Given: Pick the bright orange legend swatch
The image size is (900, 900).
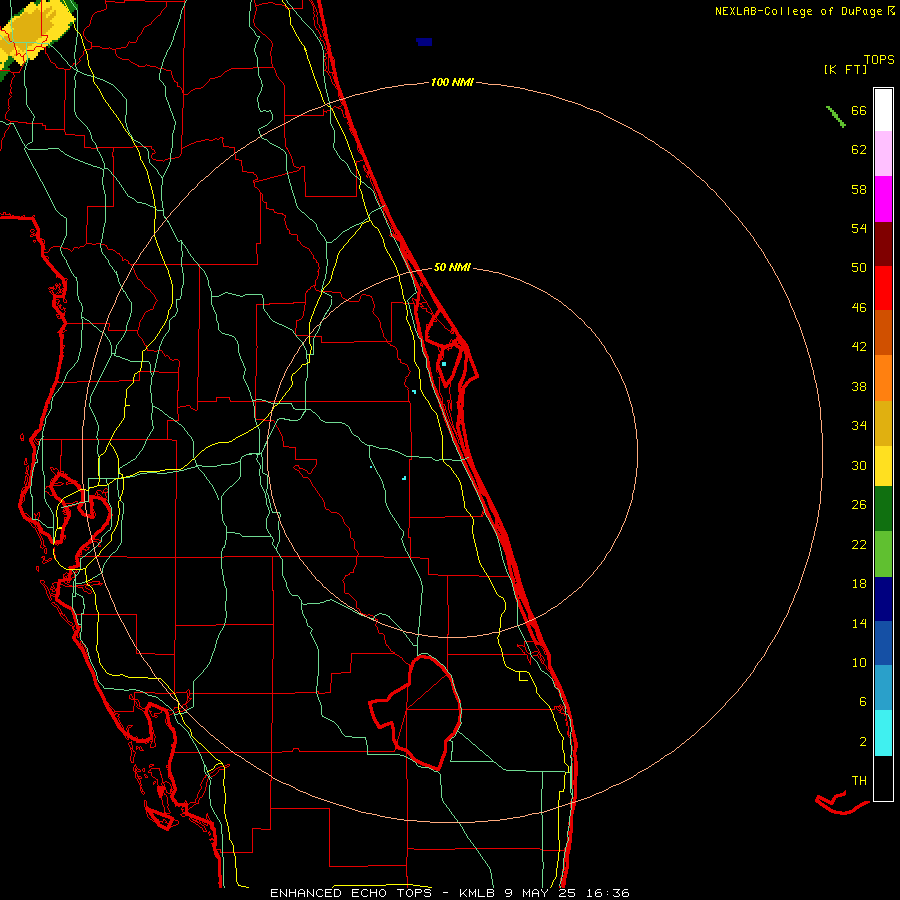Looking at the screenshot, I should click(x=883, y=378).
